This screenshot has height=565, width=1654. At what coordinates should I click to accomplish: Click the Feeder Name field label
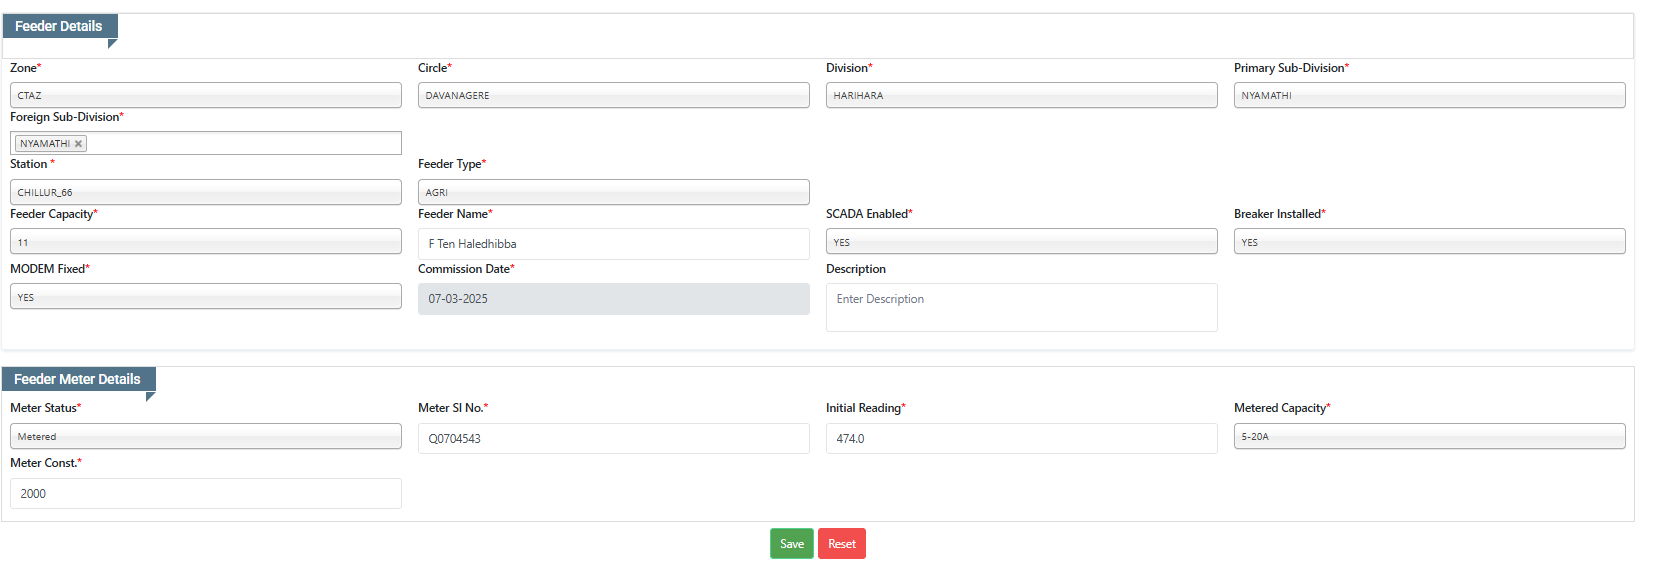[x=455, y=214]
